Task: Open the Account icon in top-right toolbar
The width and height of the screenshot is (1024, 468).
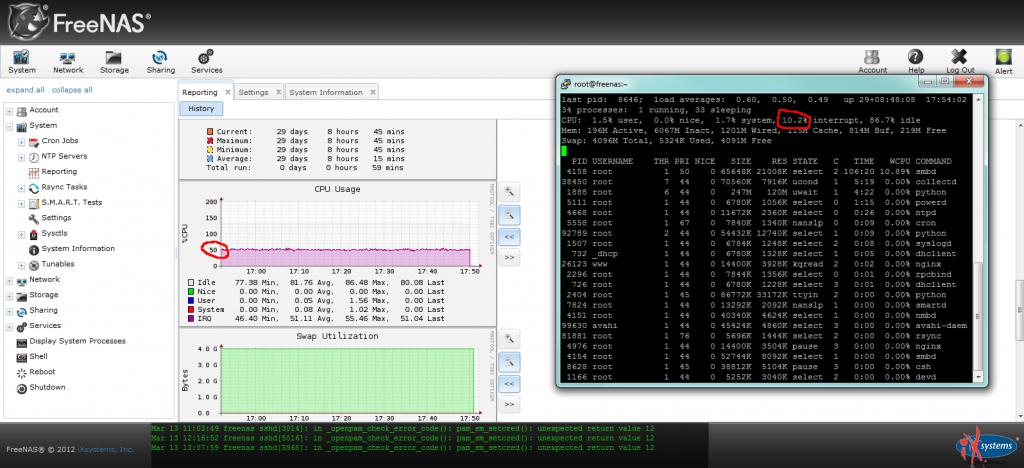Action: click(x=872, y=61)
